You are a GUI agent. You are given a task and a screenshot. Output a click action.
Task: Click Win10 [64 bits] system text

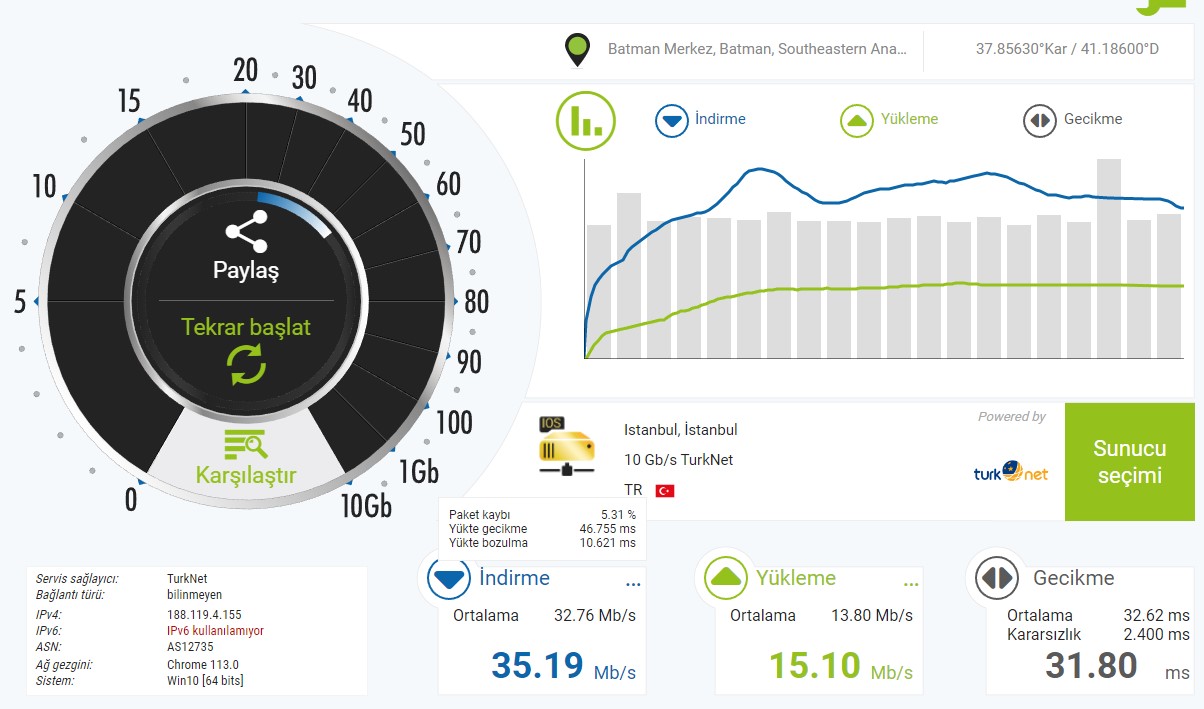coord(205,680)
